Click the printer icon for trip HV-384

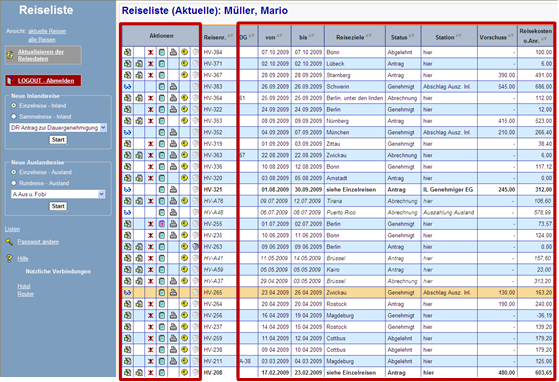173,52
